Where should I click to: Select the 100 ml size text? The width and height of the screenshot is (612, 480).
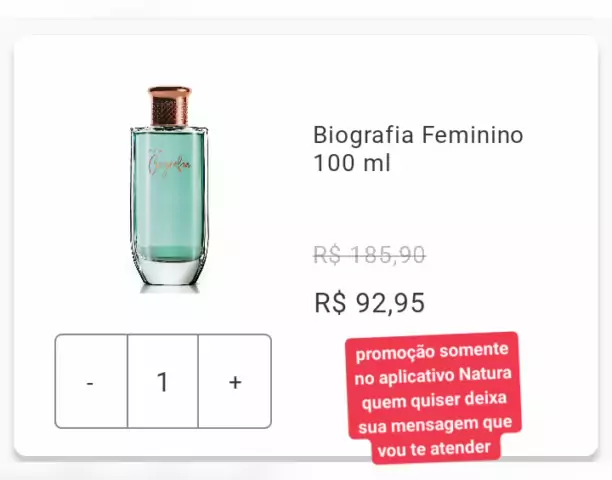coord(352,163)
